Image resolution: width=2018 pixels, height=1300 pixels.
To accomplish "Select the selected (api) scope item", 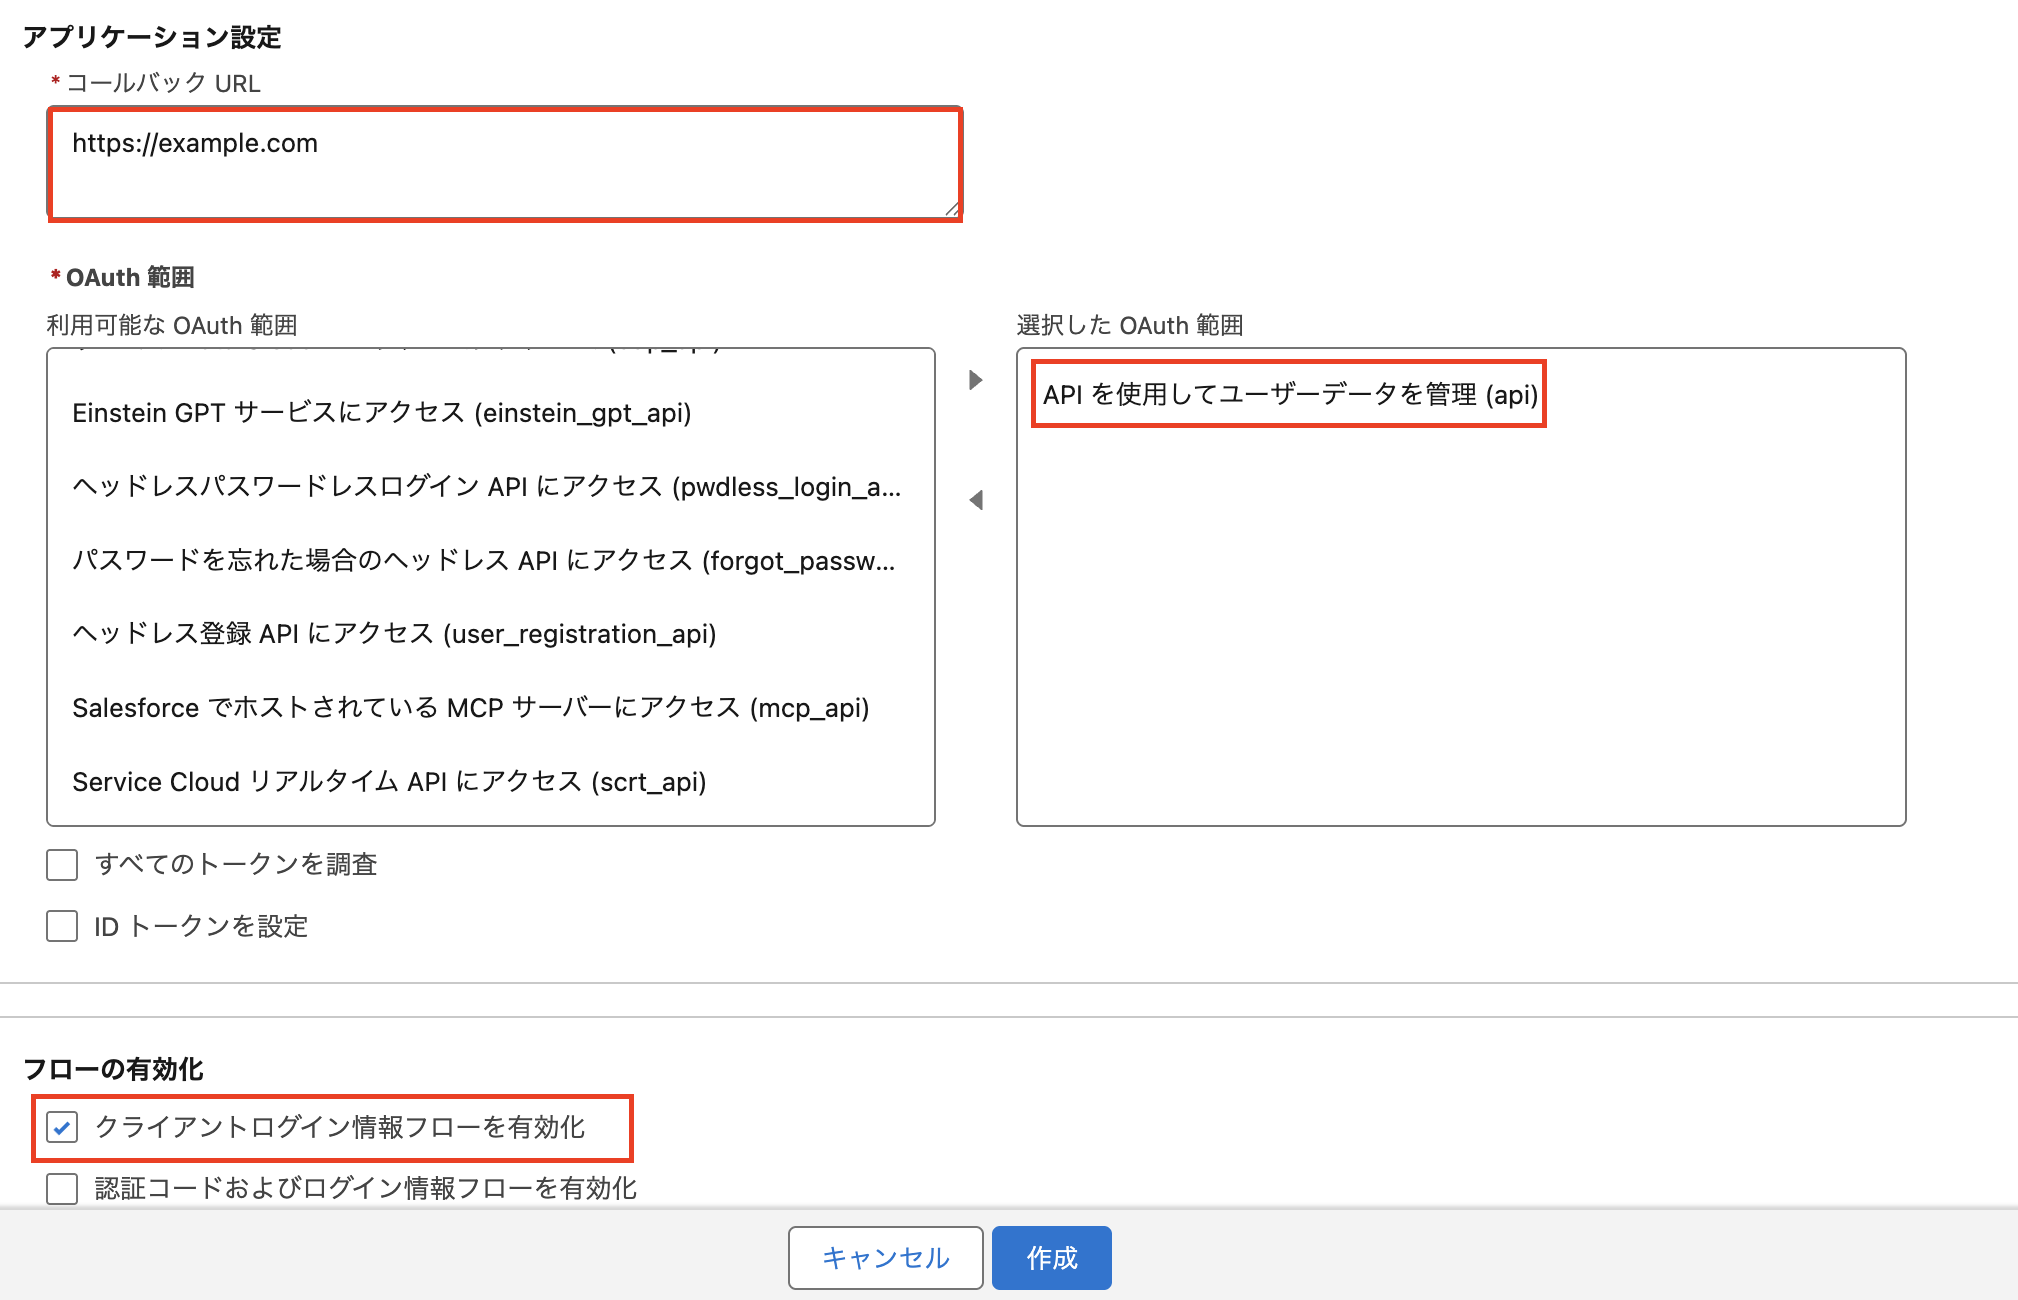I will [1289, 395].
